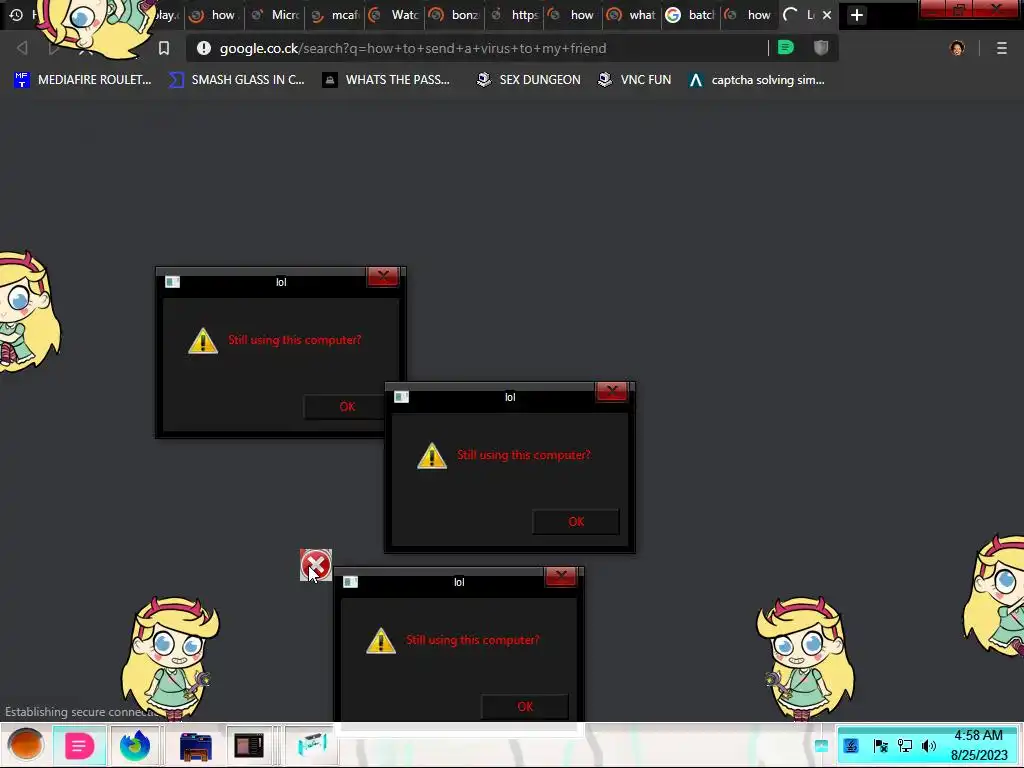Open SMASH GLASS IN C... bookmark

[236, 80]
